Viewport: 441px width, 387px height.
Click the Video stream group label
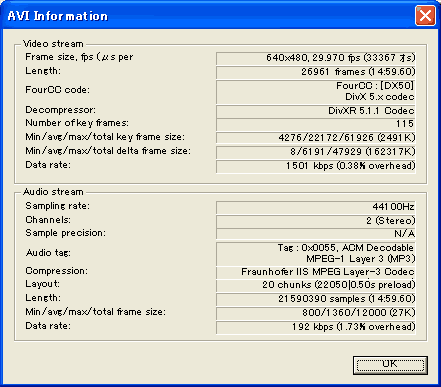point(53,44)
